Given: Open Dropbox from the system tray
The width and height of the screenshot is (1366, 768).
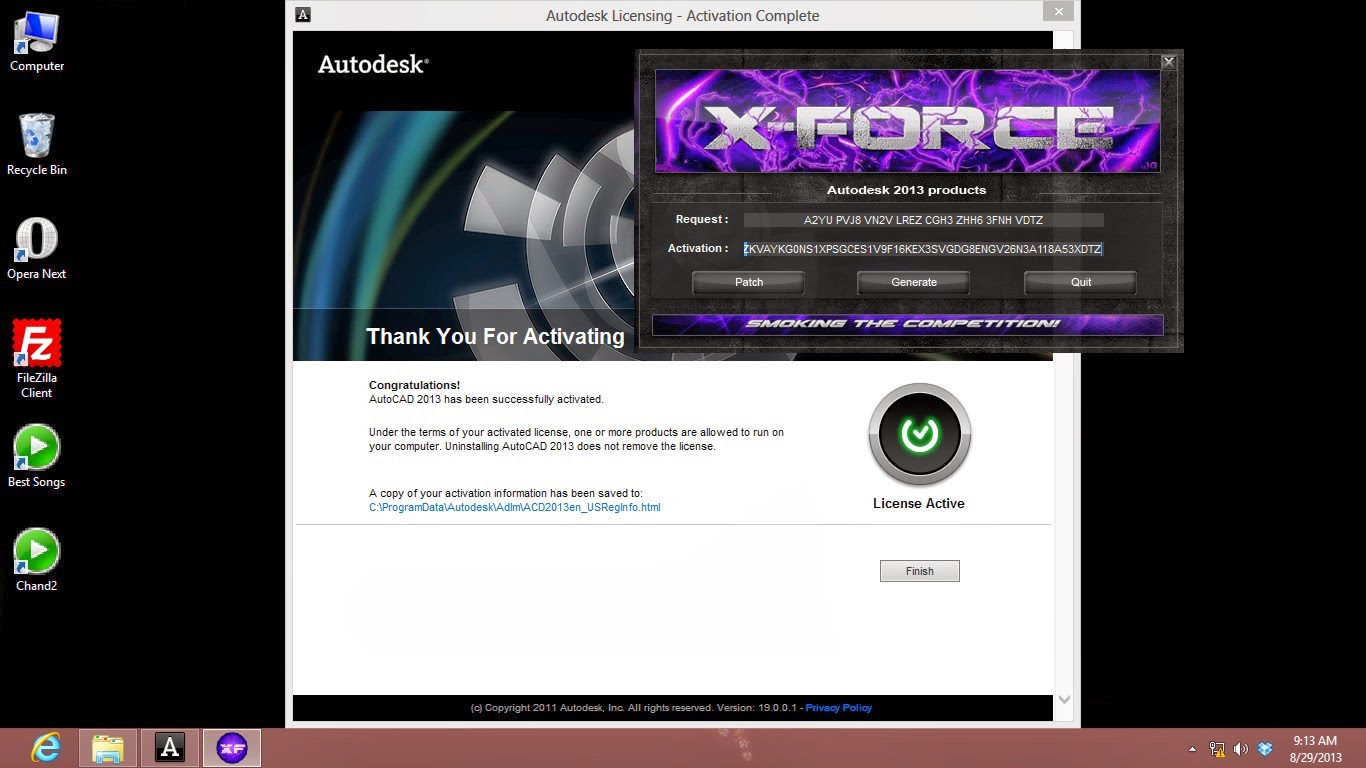Looking at the screenshot, I should pos(1266,748).
